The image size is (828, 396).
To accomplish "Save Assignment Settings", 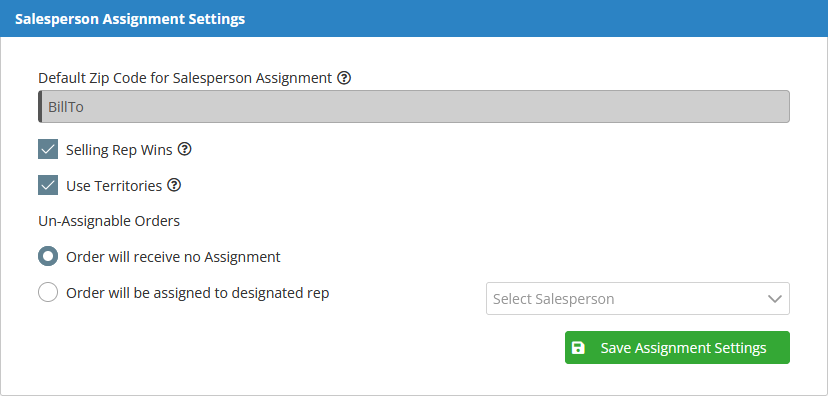I will point(678,347).
